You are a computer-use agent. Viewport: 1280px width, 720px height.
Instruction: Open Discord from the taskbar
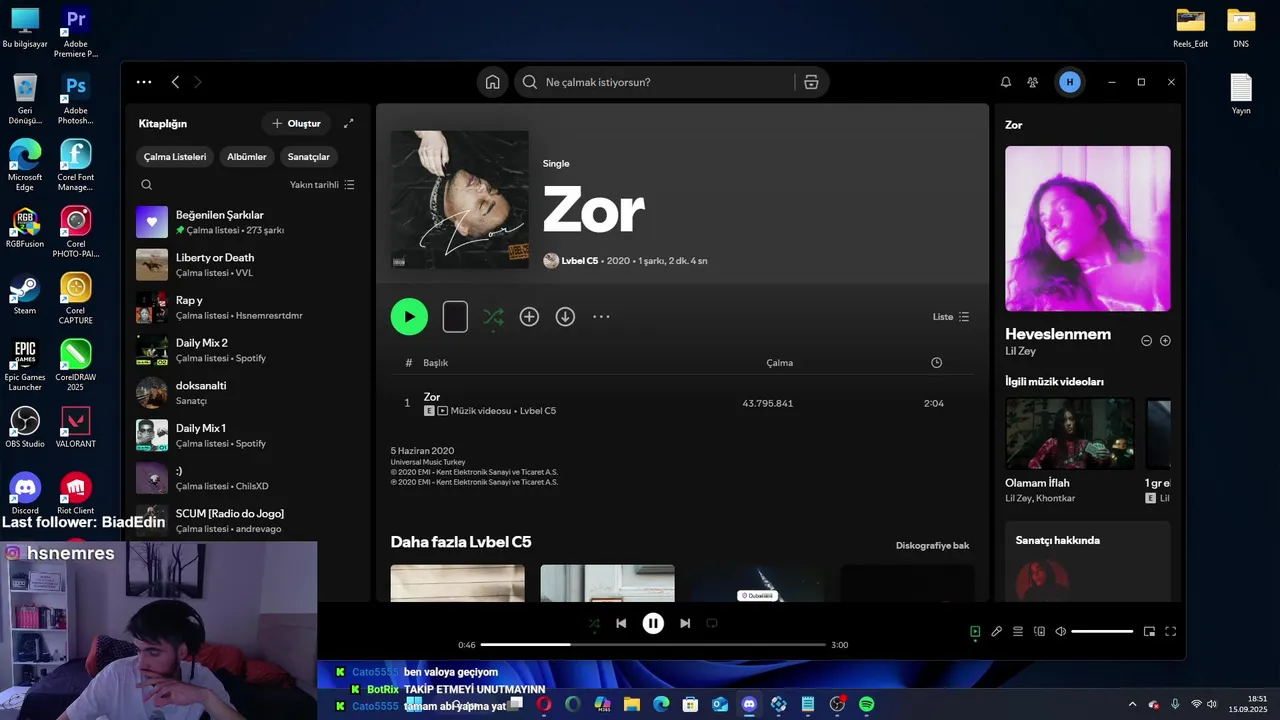[749, 704]
